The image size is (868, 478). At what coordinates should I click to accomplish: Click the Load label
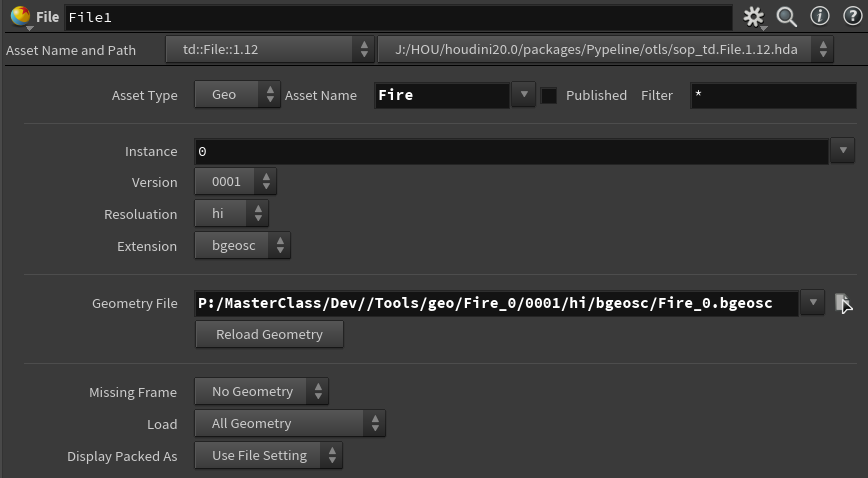coord(162,425)
